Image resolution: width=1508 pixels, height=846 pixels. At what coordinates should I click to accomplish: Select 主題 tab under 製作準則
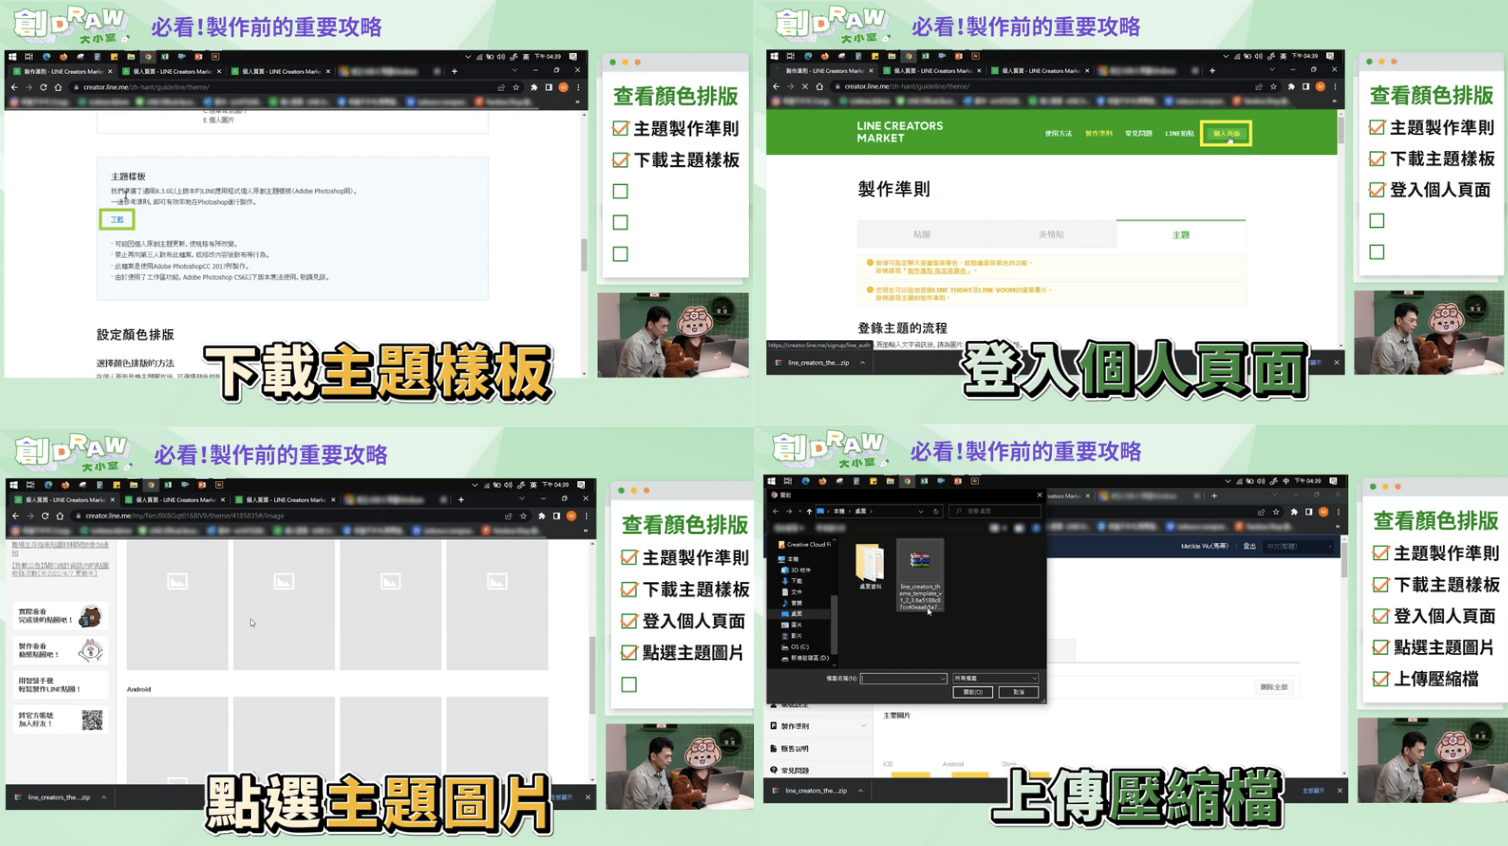(x=1181, y=234)
